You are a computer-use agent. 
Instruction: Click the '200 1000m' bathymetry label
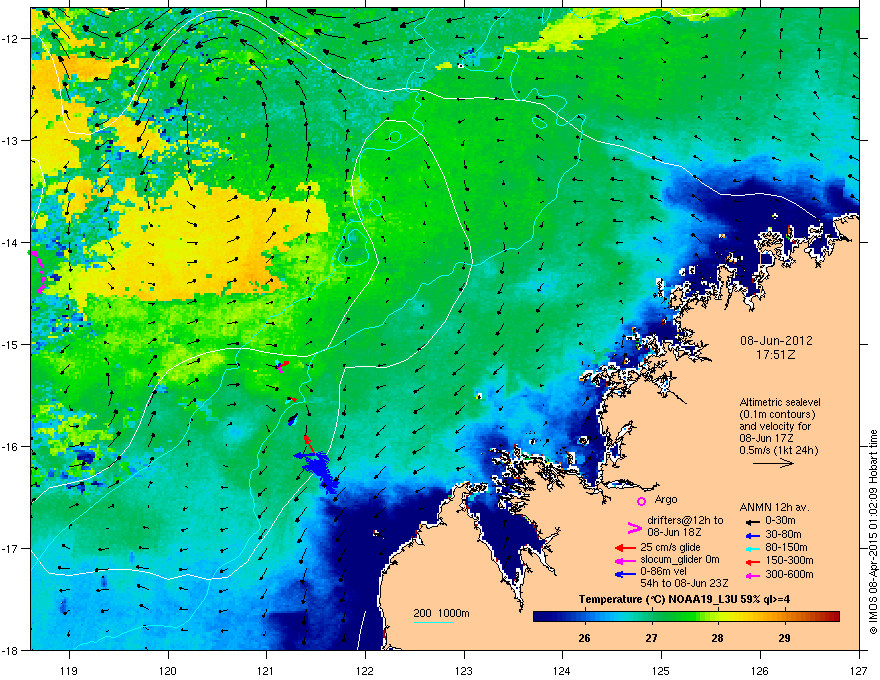[x=441, y=613]
